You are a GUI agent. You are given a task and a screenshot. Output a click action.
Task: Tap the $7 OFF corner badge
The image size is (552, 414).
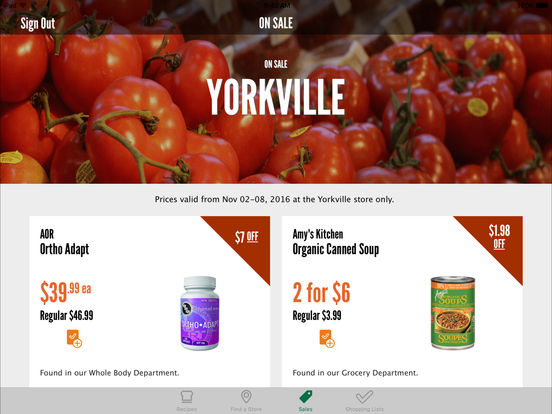click(247, 237)
